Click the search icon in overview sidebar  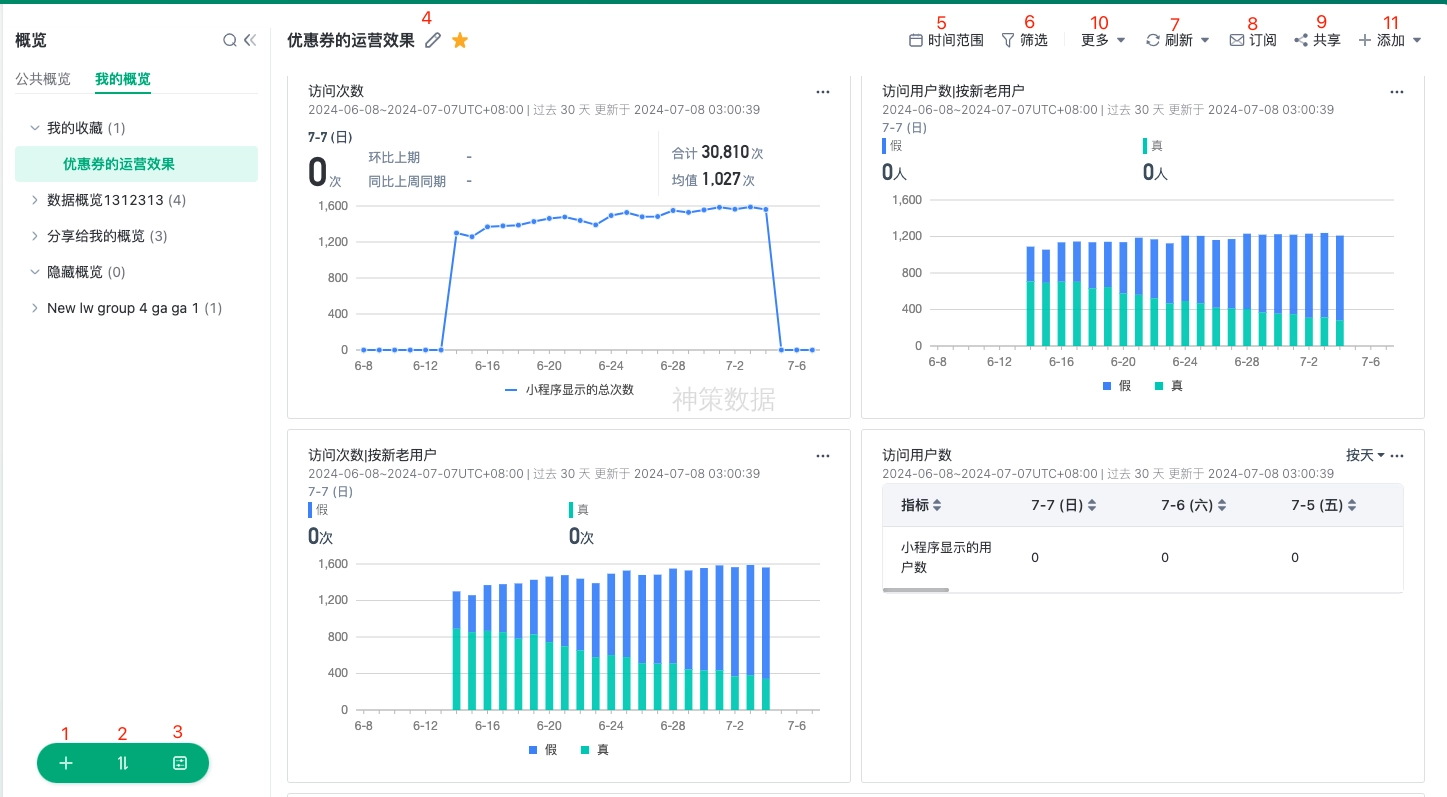point(230,40)
